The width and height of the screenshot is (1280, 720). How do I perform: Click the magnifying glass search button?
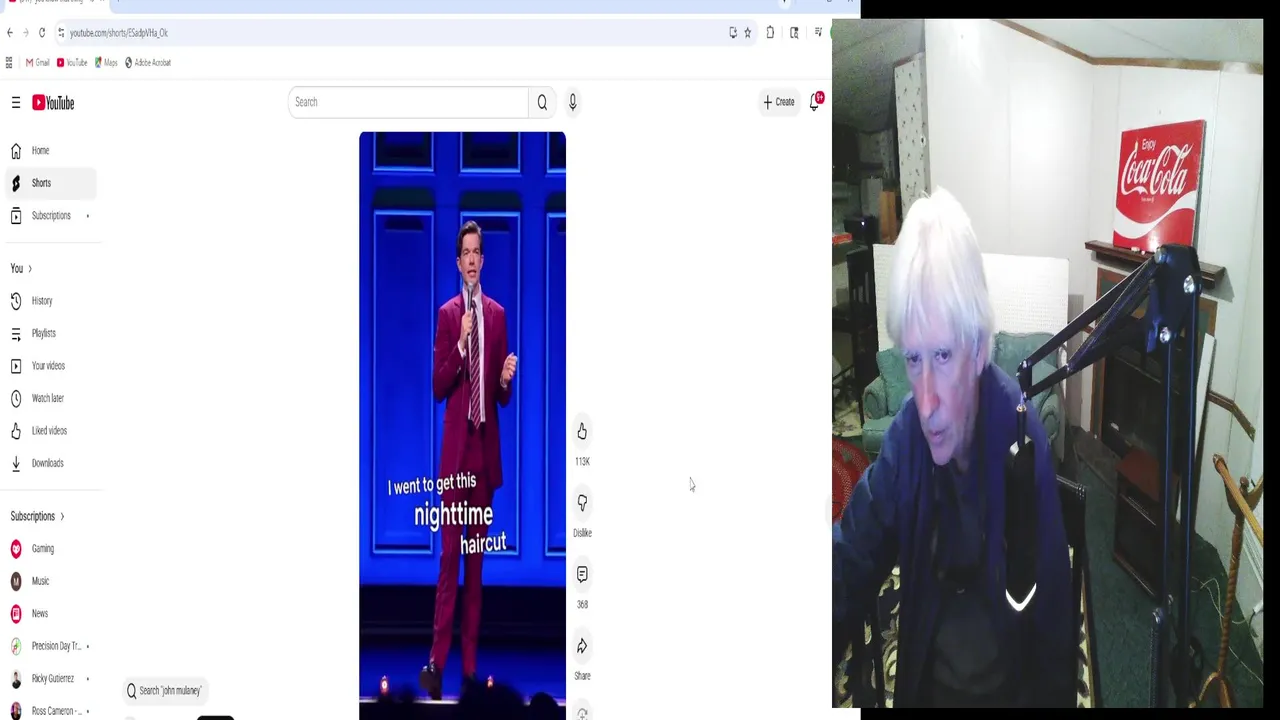(x=542, y=102)
